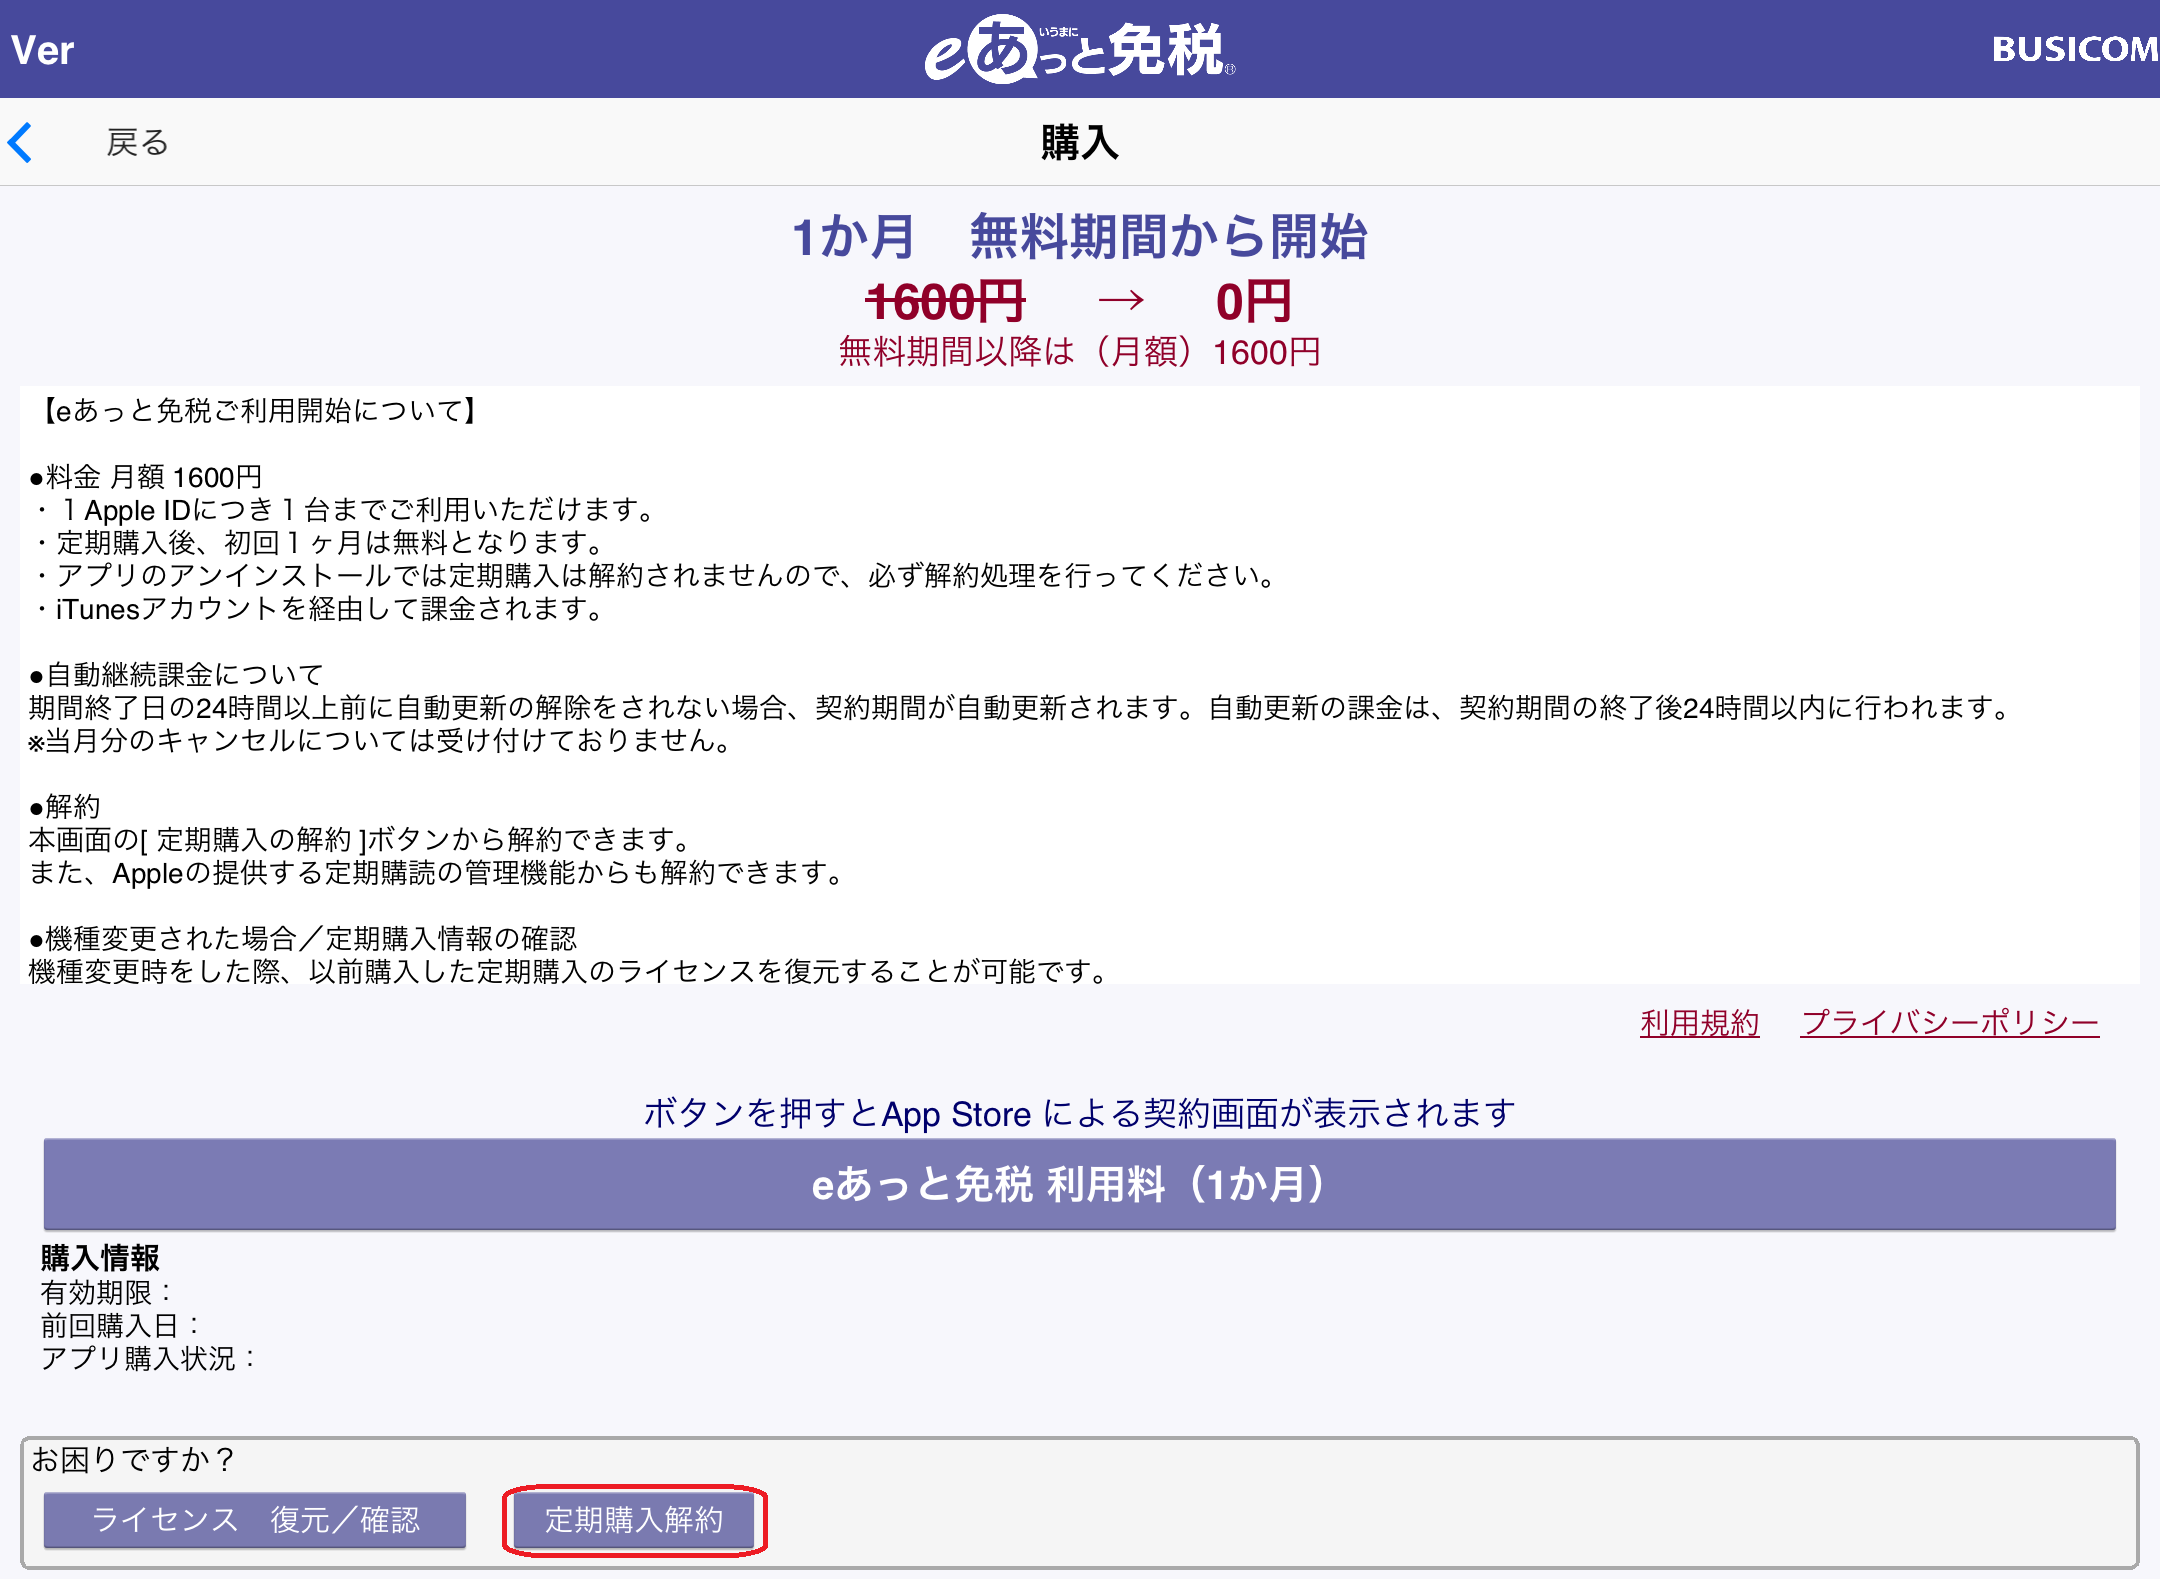Image resolution: width=2160 pixels, height=1579 pixels.
Task: Click ボタンを押すとApp Store notice text
Action: pos(1079,1113)
